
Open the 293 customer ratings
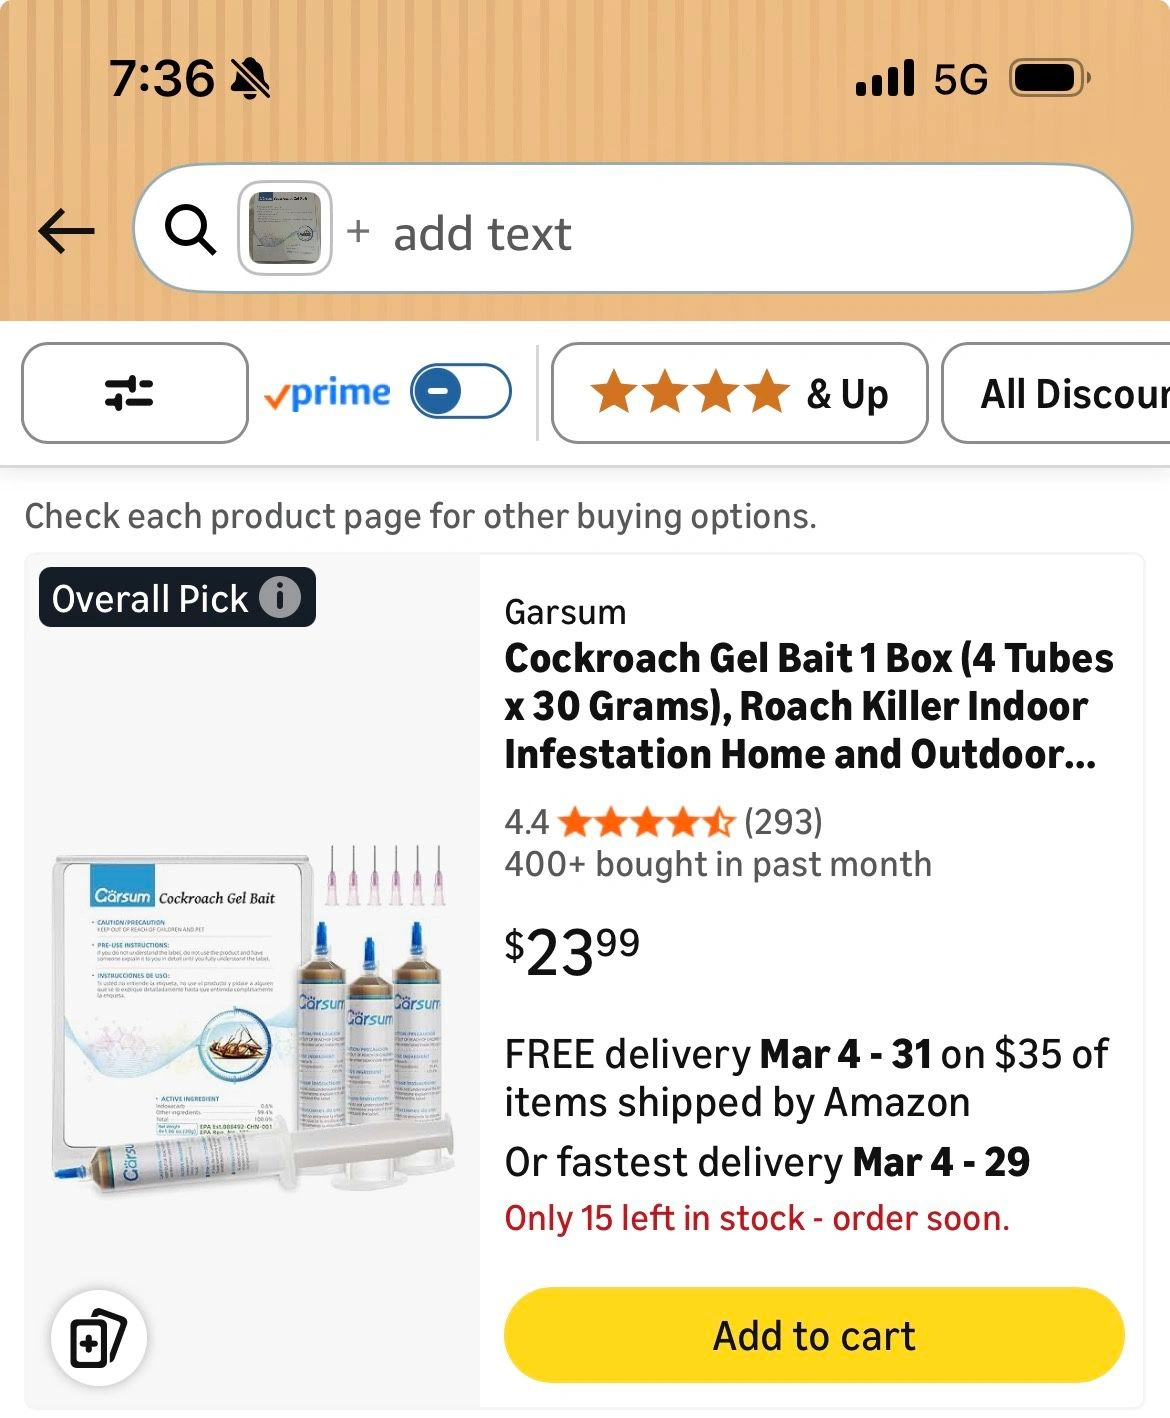pyautogui.click(x=783, y=822)
